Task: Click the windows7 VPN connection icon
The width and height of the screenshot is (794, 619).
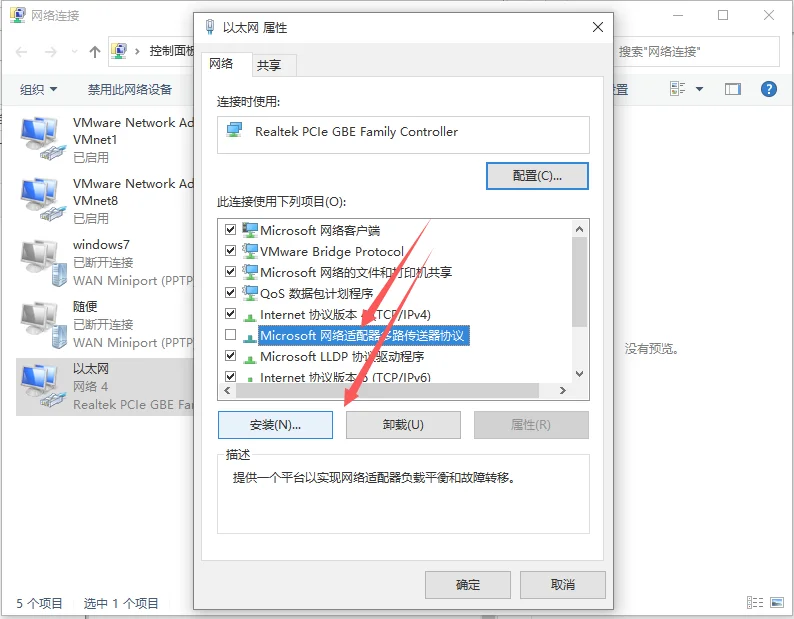Action: (x=43, y=262)
